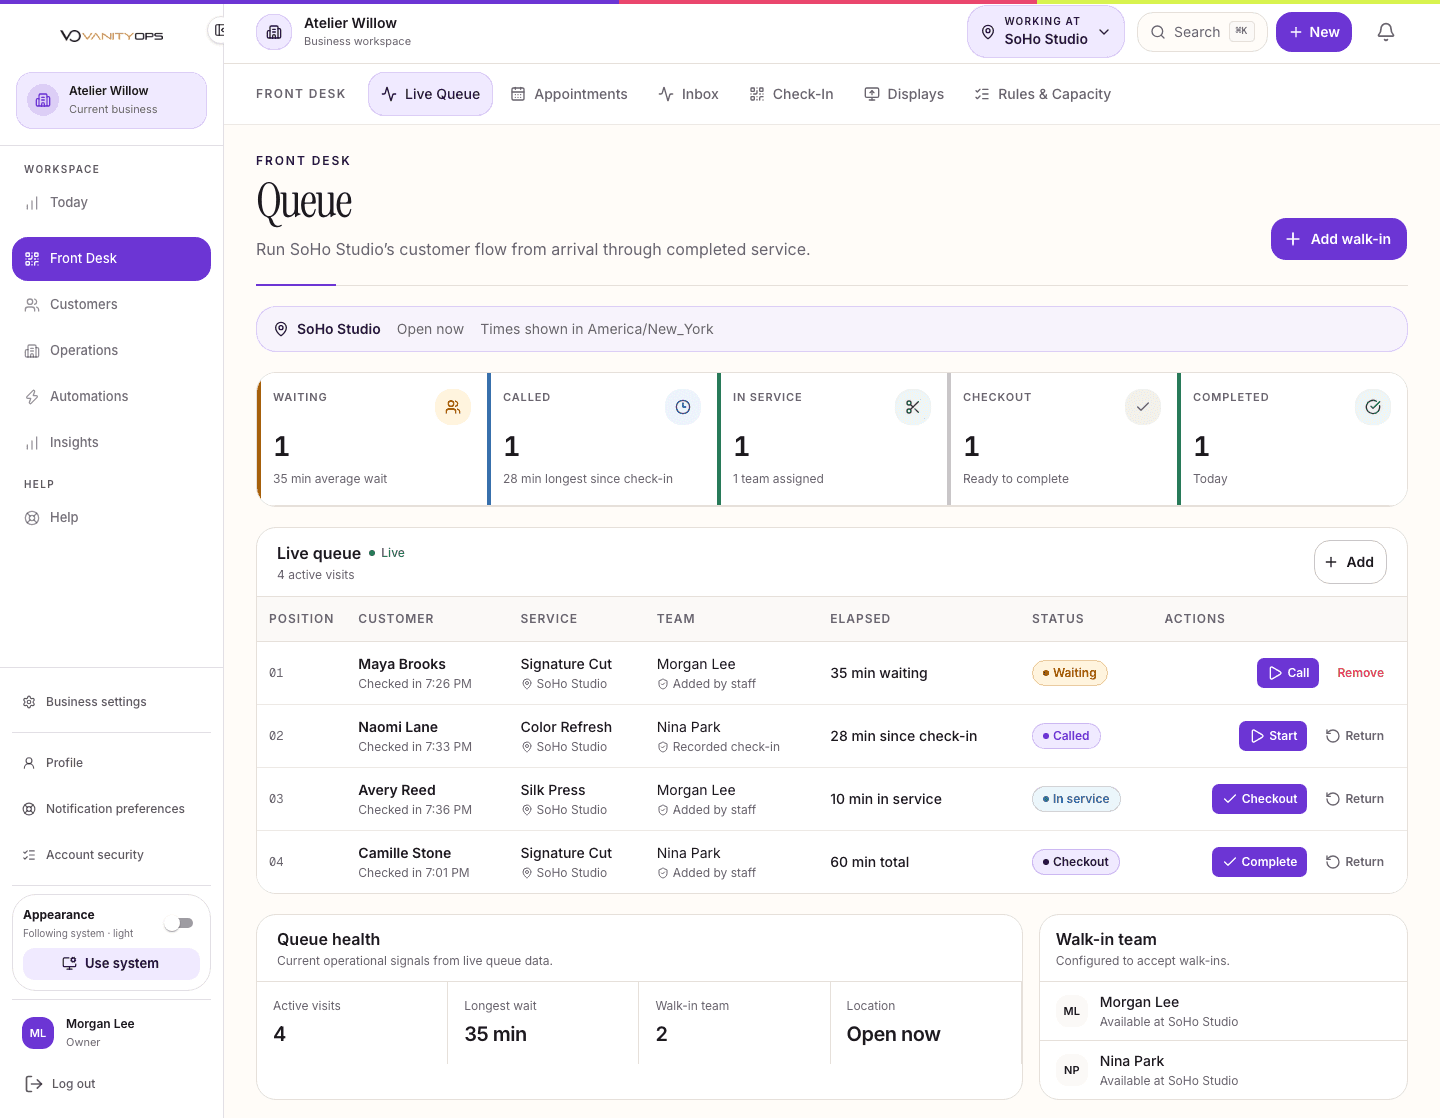The image size is (1440, 1118).
Task: Remove Maya Brooks from the queue
Action: point(1360,673)
